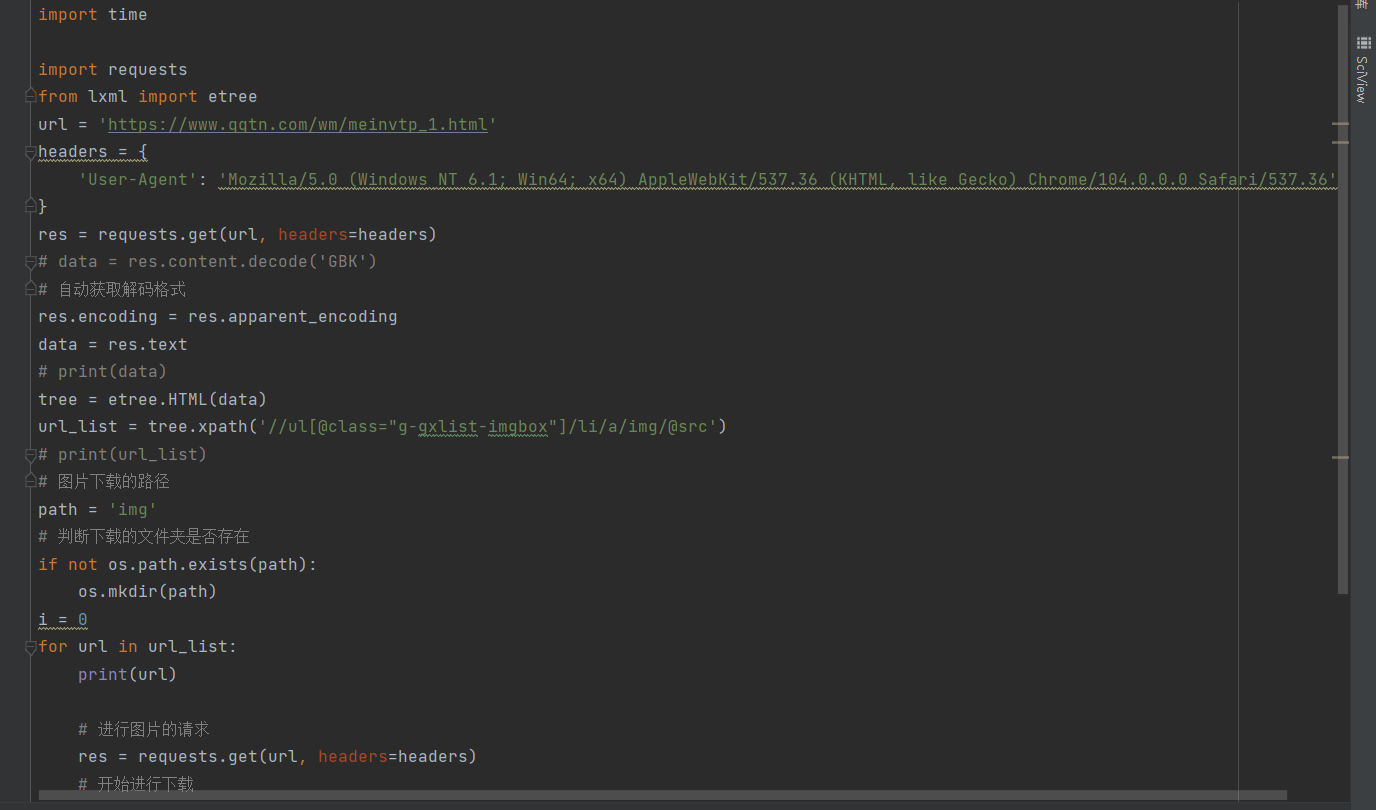Click the lowest warning stripe mark in scrollbar

(x=1341, y=457)
